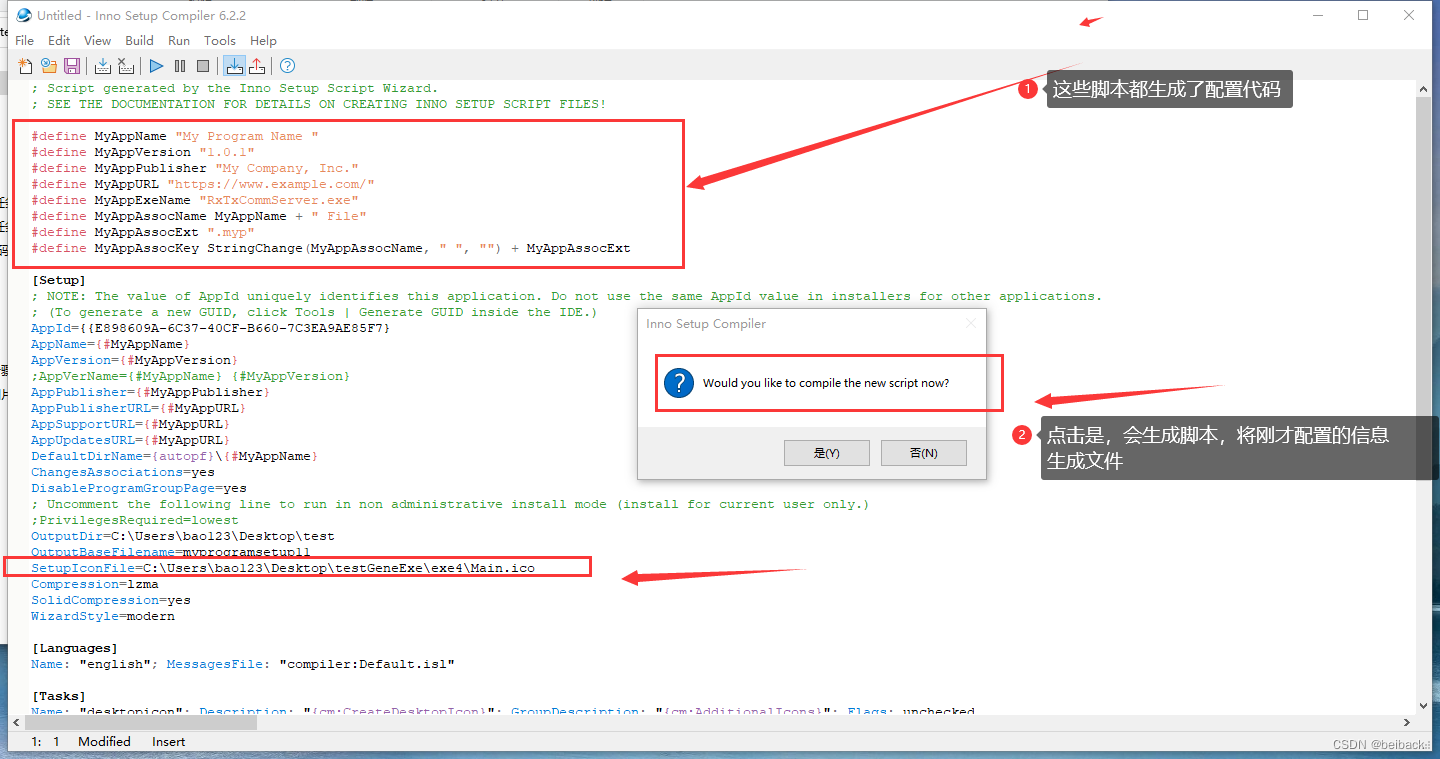1440x759 pixels.
Task: Click the 'DefaultDirName={autopf}' line
Action: [x=175, y=456]
